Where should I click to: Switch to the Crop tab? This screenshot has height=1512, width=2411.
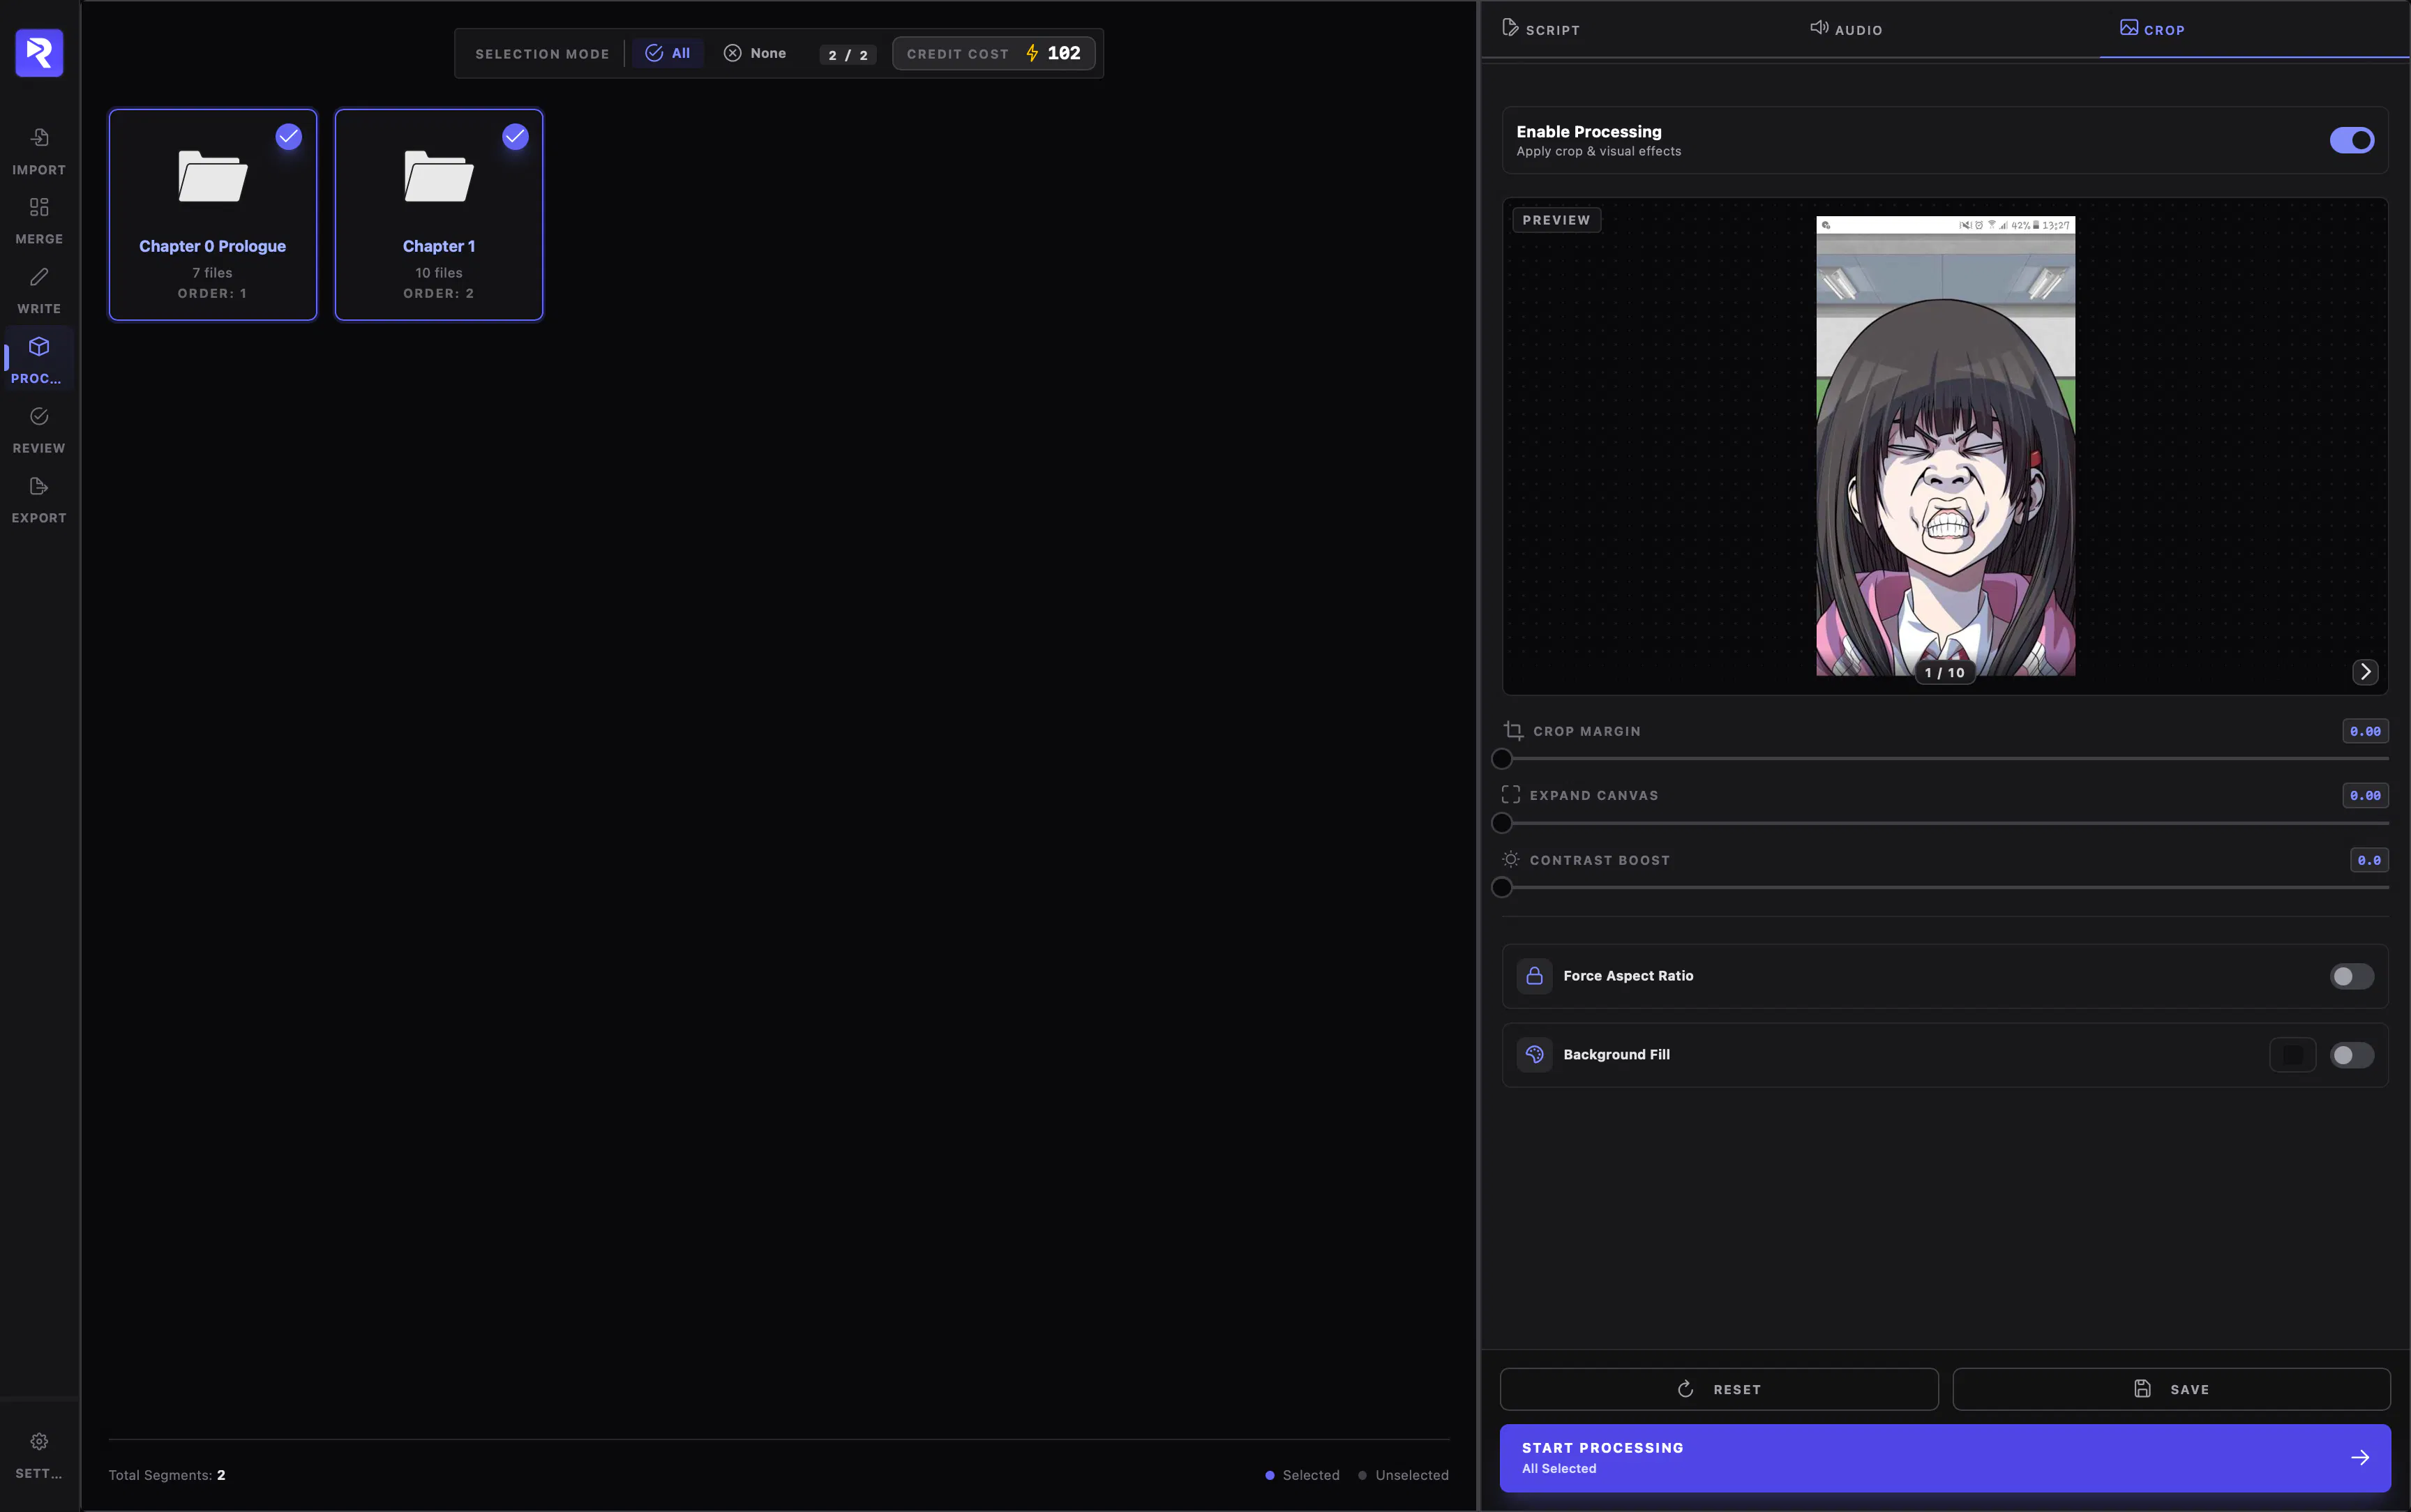pyautogui.click(x=2152, y=29)
